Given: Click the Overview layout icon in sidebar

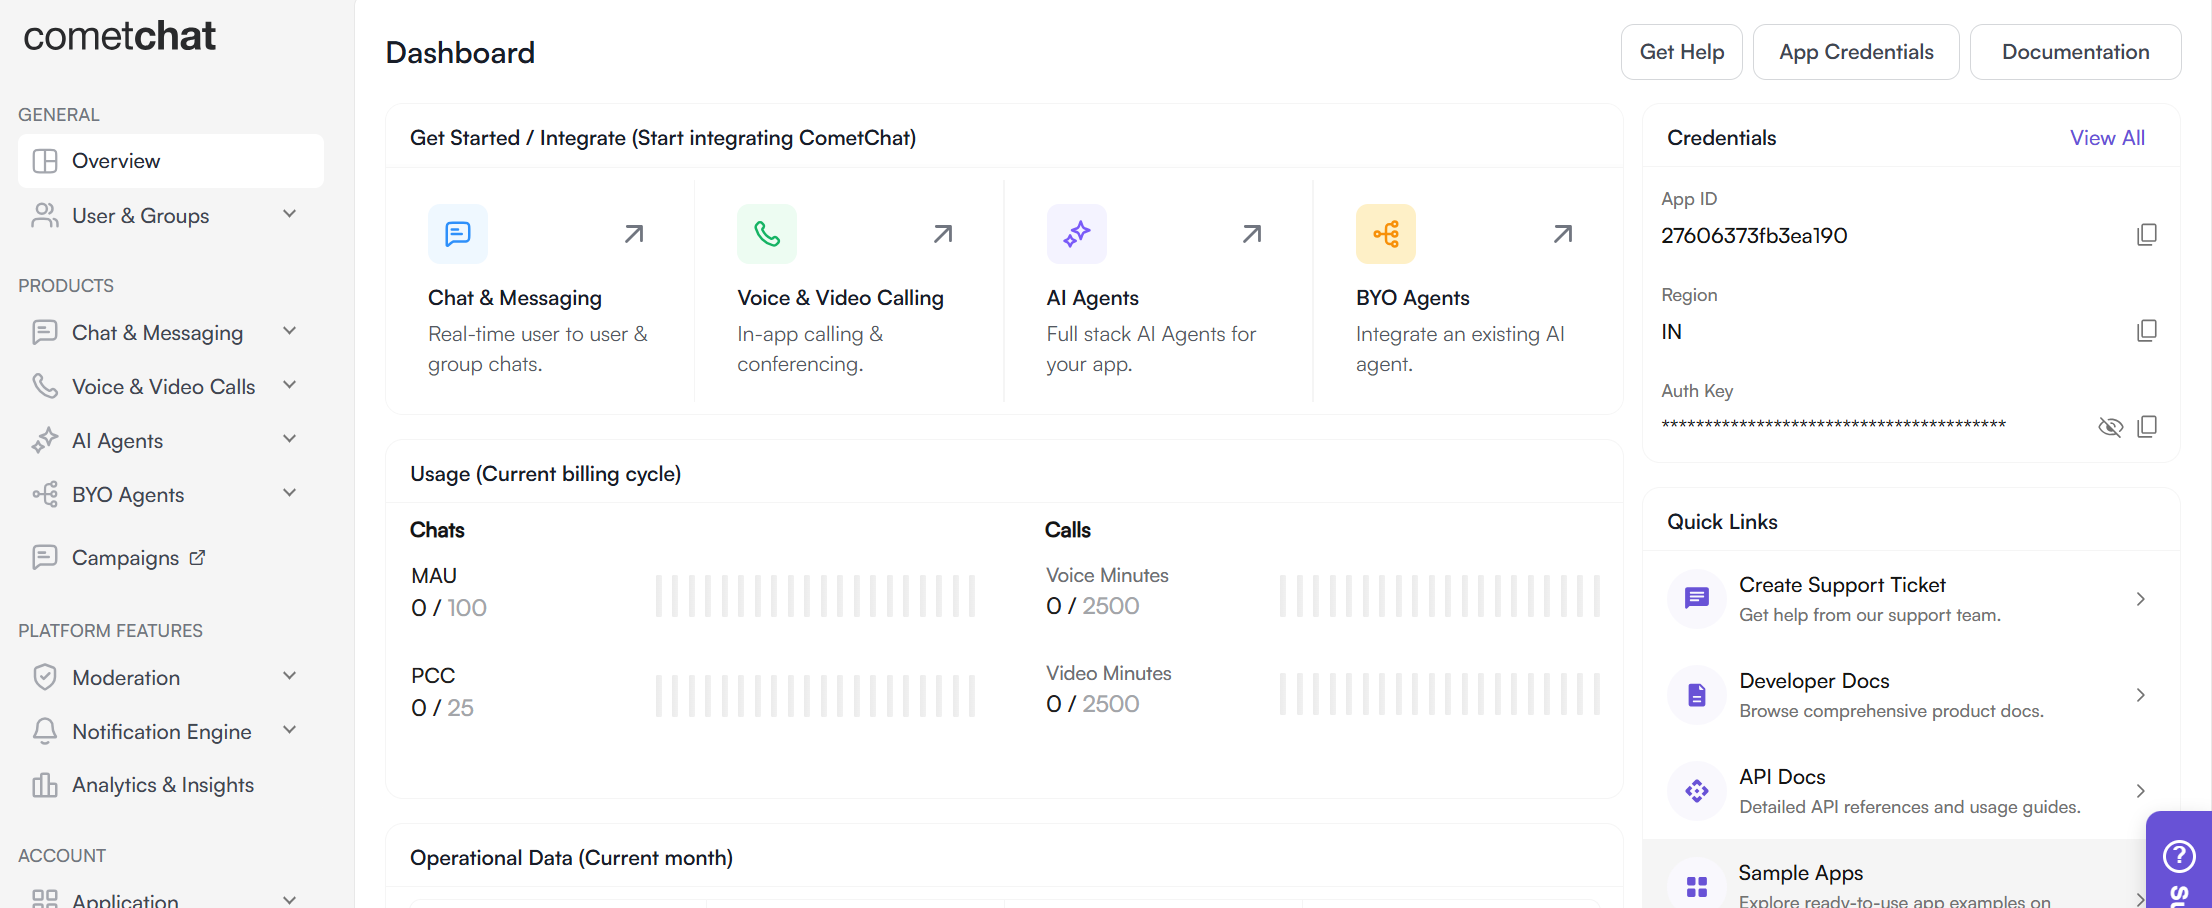Looking at the screenshot, I should (x=45, y=161).
